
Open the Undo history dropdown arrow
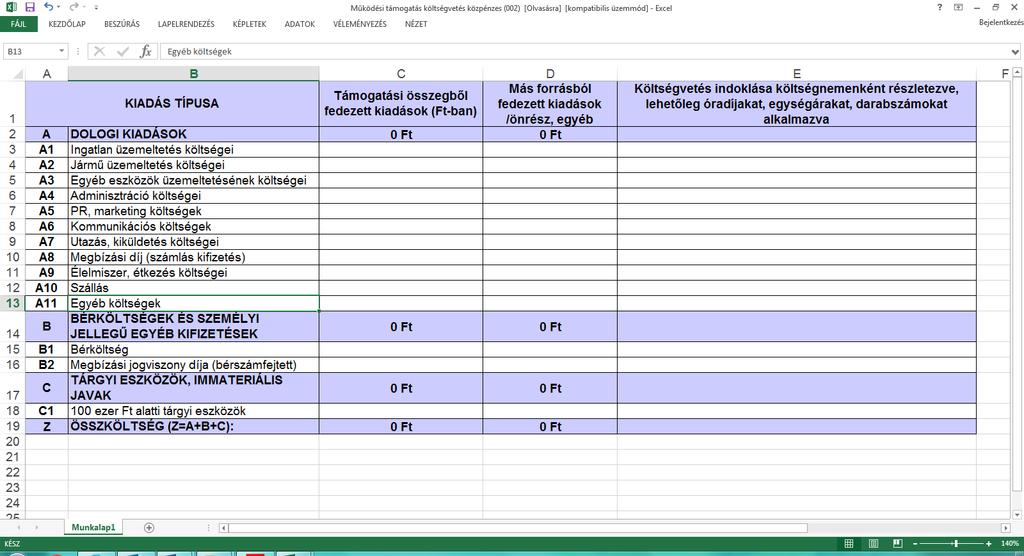(x=59, y=7)
